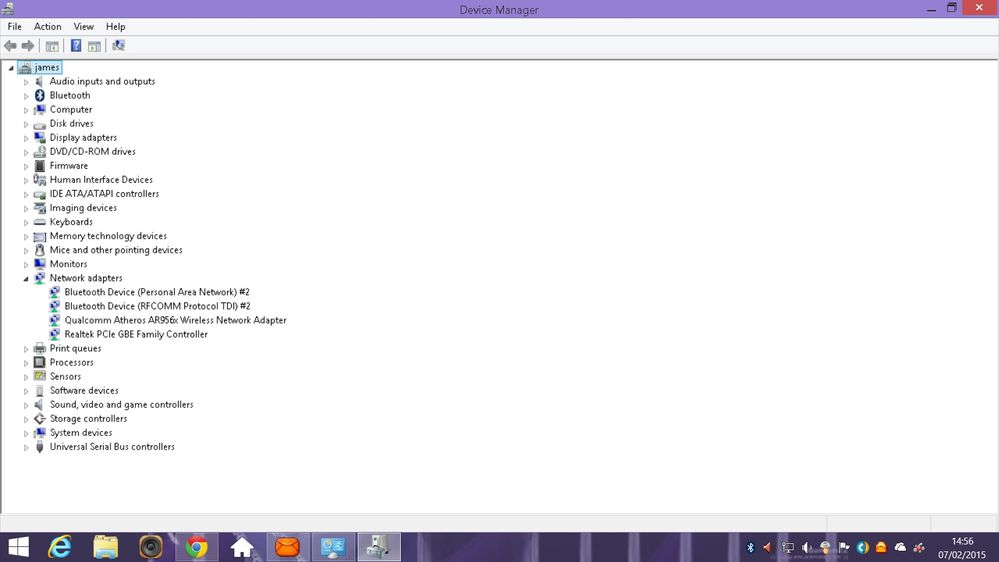Click the Sensors category icon
The image size is (999, 562).
[x=40, y=376]
